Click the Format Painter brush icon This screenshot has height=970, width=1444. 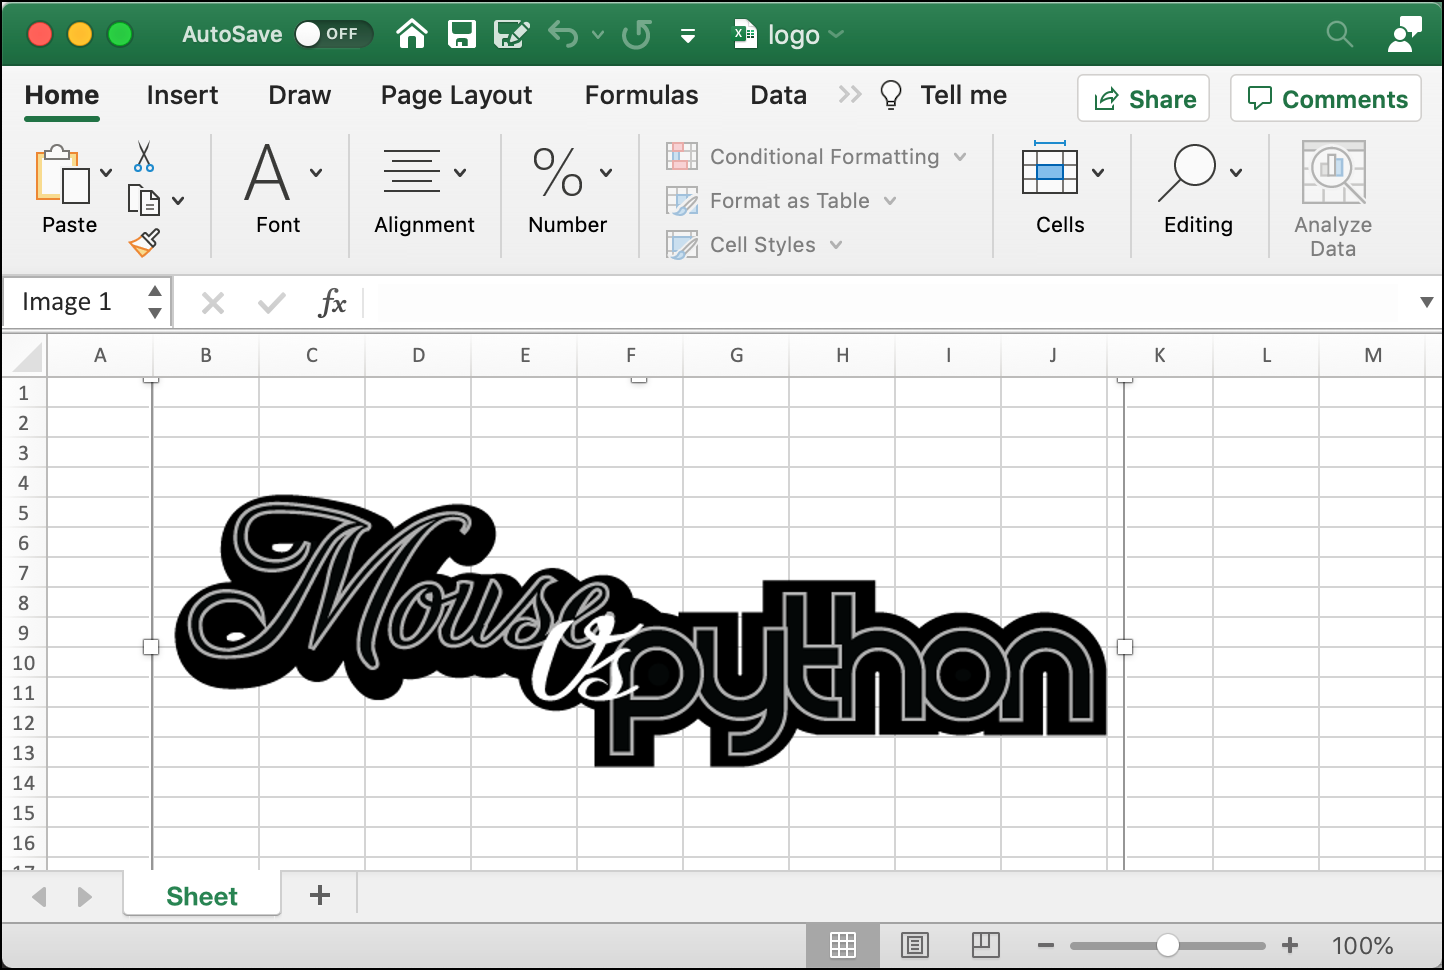click(x=144, y=242)
